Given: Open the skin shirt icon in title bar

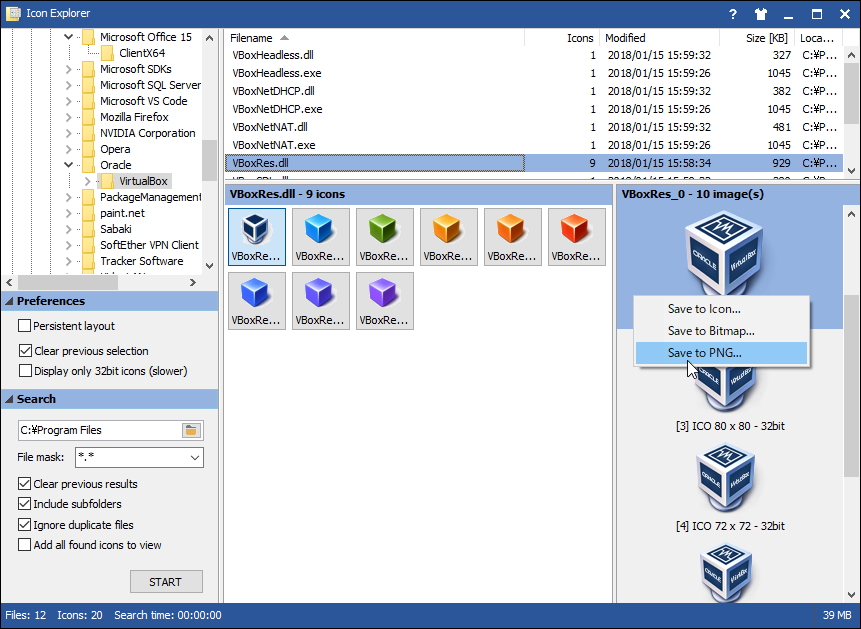Looking at the screenshot, I should [x=761, y=14].
